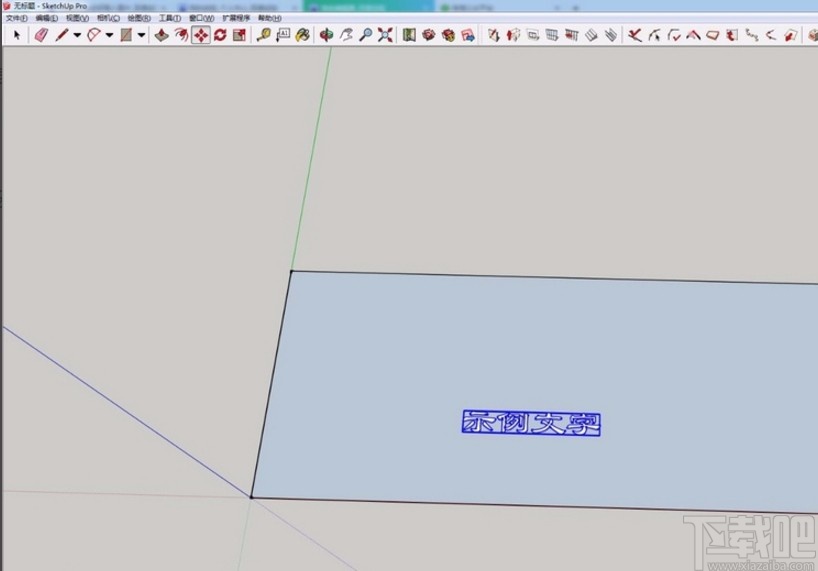Open the Arc tool dropdown arrow

point(109,35)
